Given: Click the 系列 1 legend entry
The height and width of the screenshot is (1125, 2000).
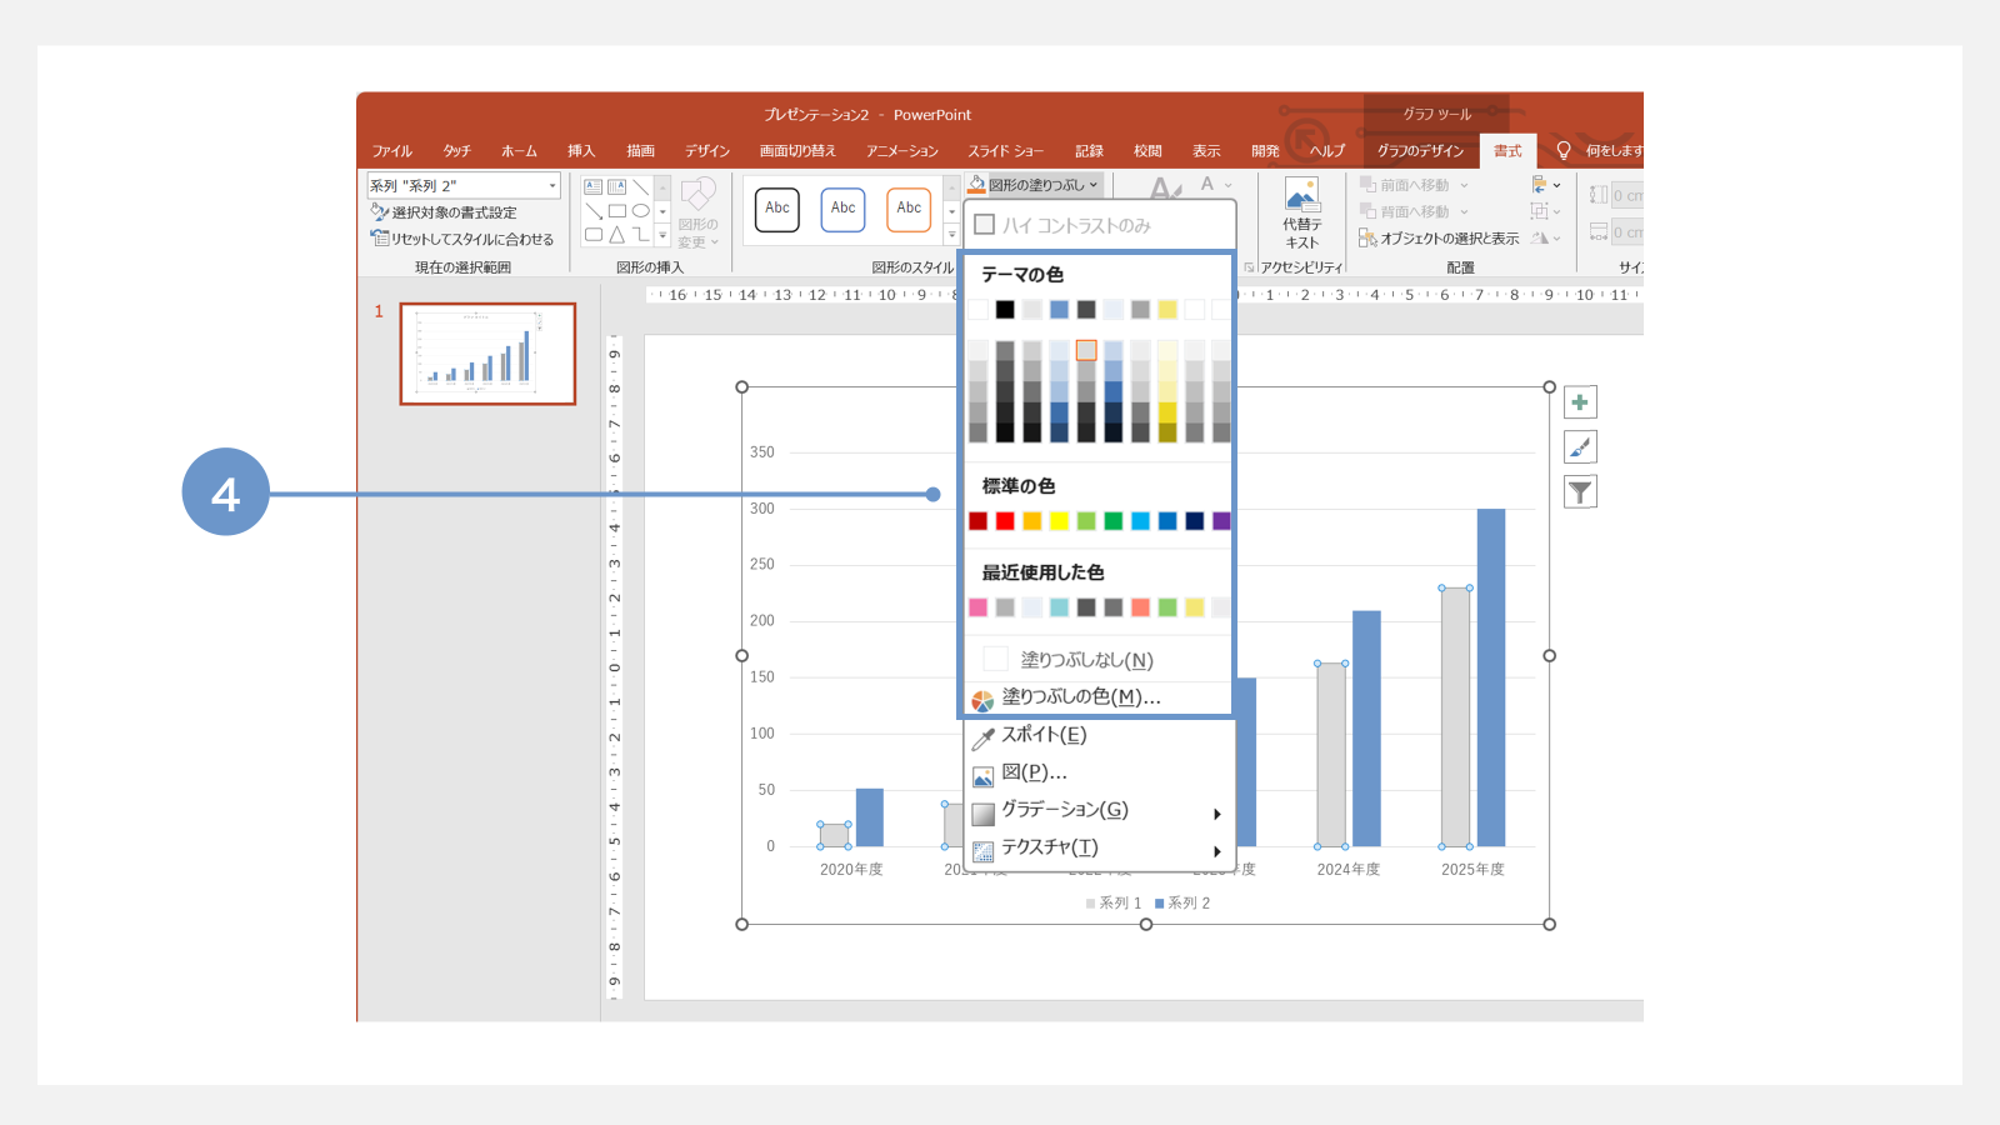Looking at the screenshot, I should [1113, 903].
